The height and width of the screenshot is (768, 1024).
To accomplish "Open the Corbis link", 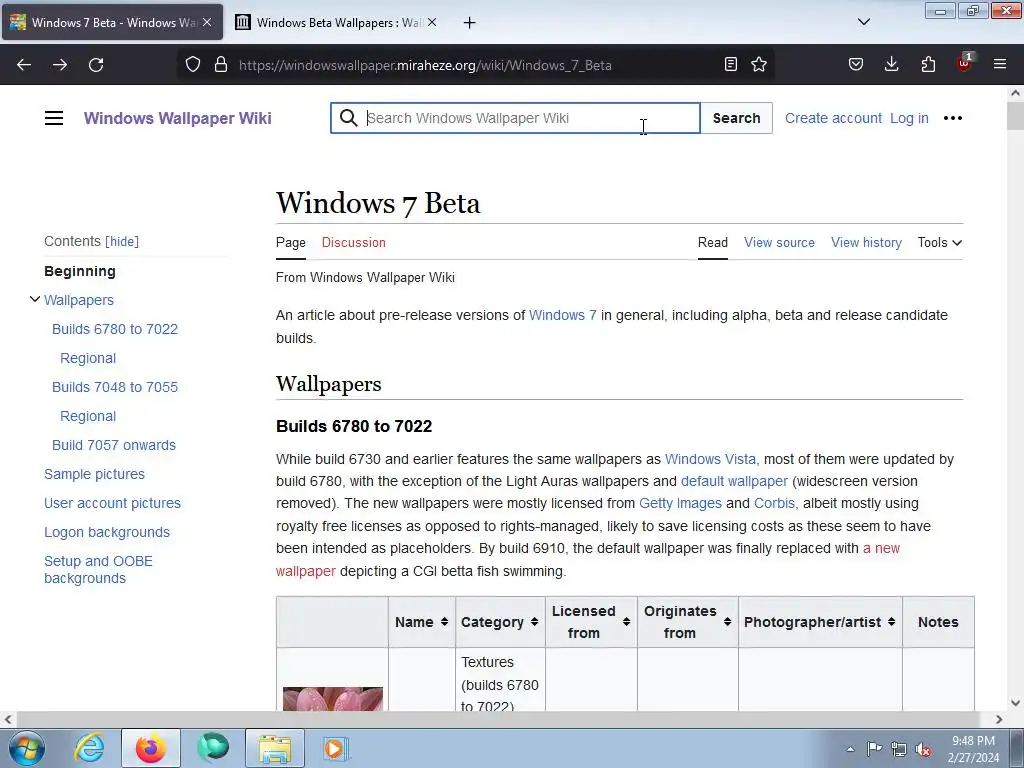I will [774, 503].
